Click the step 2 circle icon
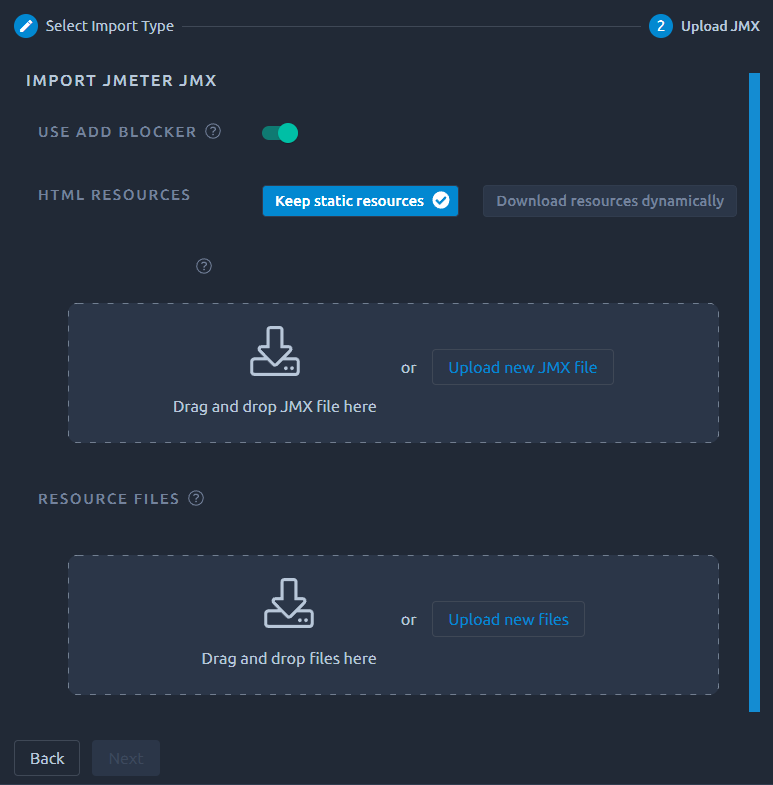Image resolution: width=773 pixels, height=785 pixels. click(660, 26)
